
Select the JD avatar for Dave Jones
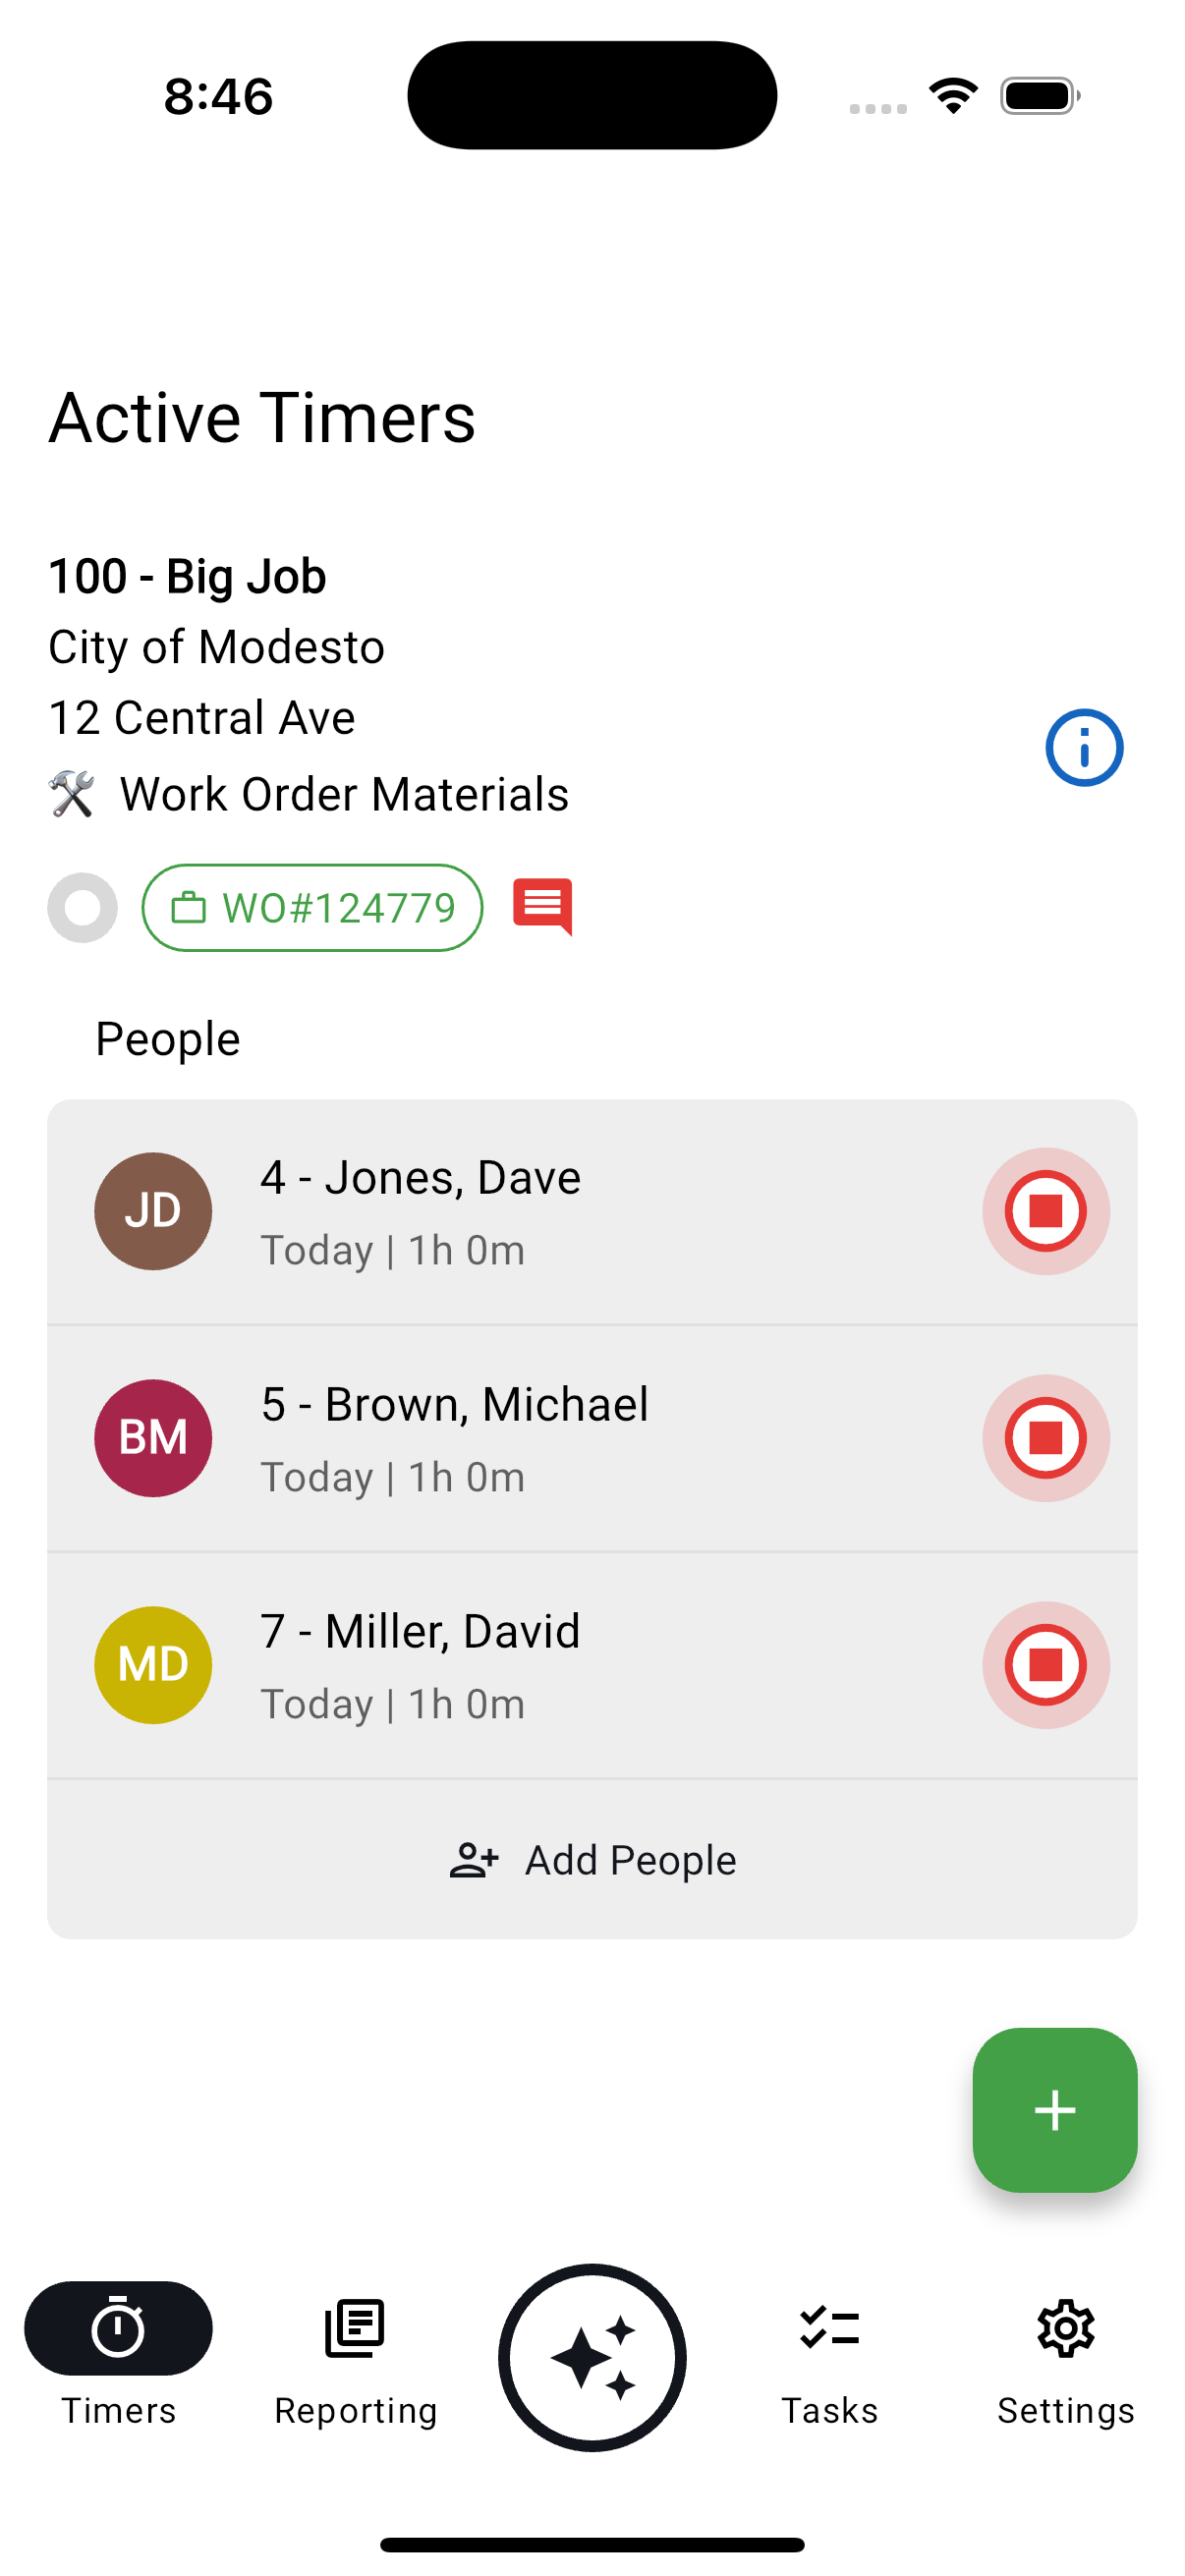pyautogui.click(x=153, y=1210)
